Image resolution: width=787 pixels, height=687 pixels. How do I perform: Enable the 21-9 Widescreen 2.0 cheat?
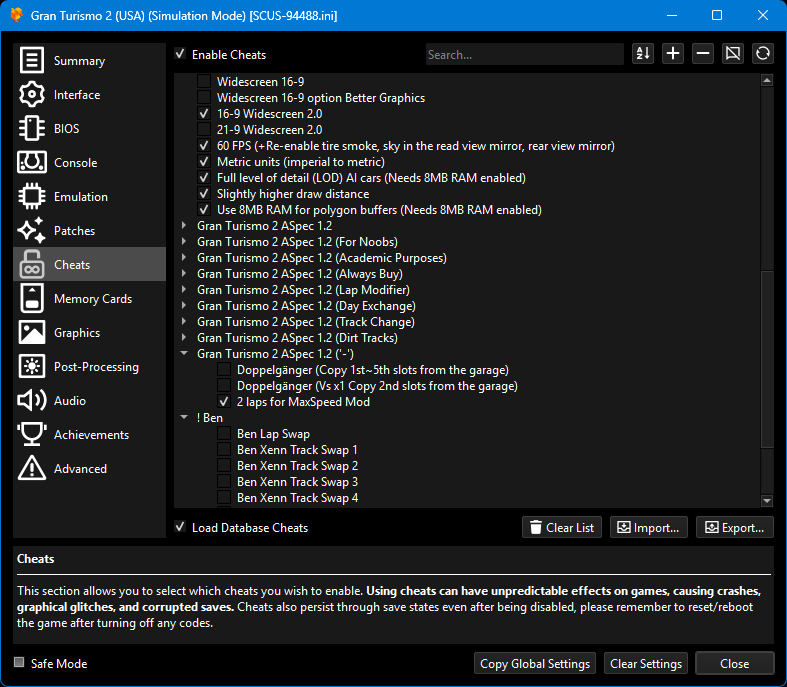tap(204, 130)
